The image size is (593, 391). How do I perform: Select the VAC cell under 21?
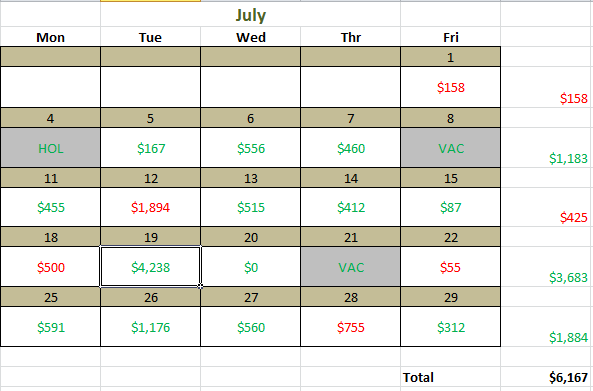pyautogui.click(x=351, y=267)
